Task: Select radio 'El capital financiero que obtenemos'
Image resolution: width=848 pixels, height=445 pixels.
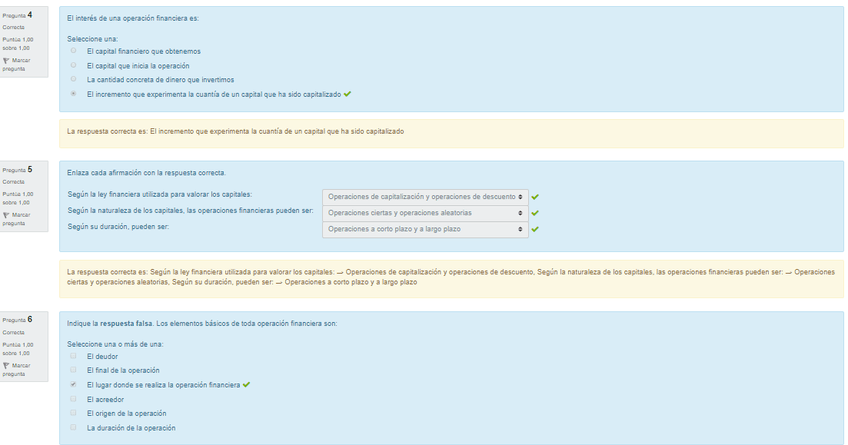Action: pyautogui.click(x=73, y=50)
